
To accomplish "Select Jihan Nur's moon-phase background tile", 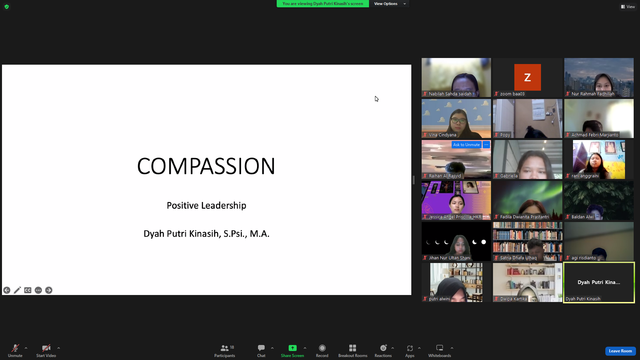I will (456, 242).
